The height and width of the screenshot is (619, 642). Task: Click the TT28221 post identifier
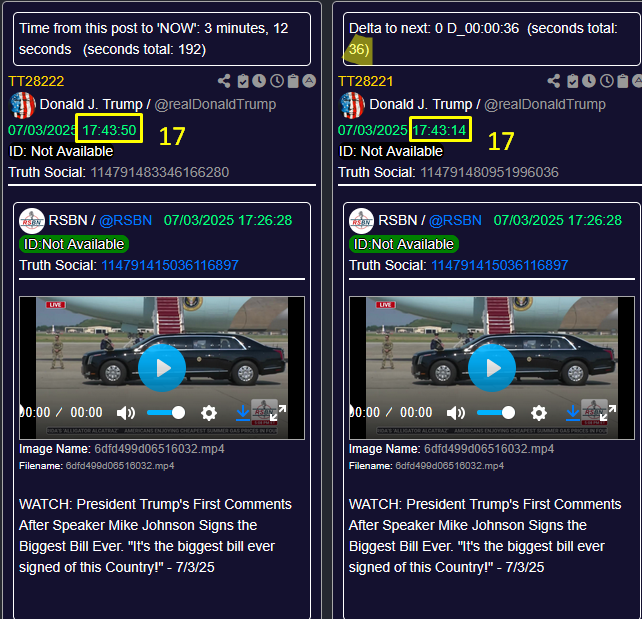[366, 81]
